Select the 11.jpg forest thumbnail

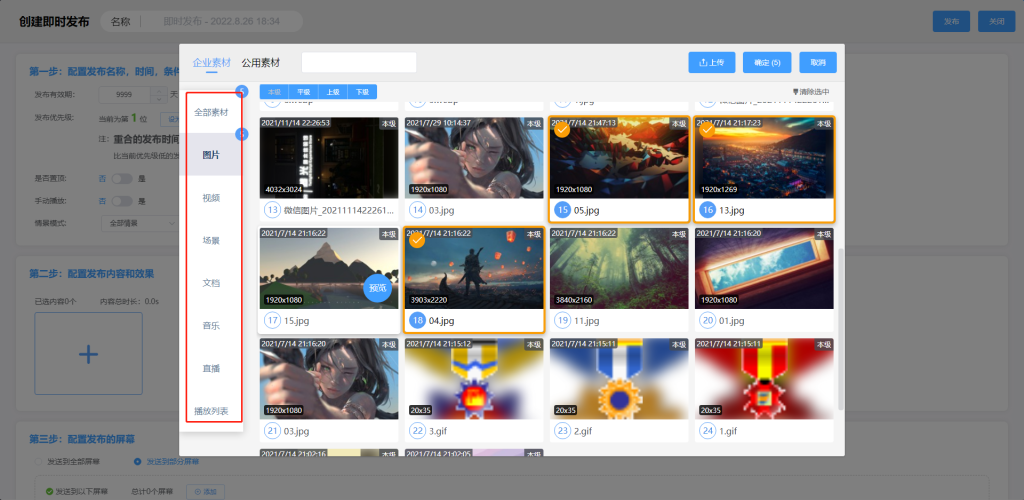click(619, 268)
